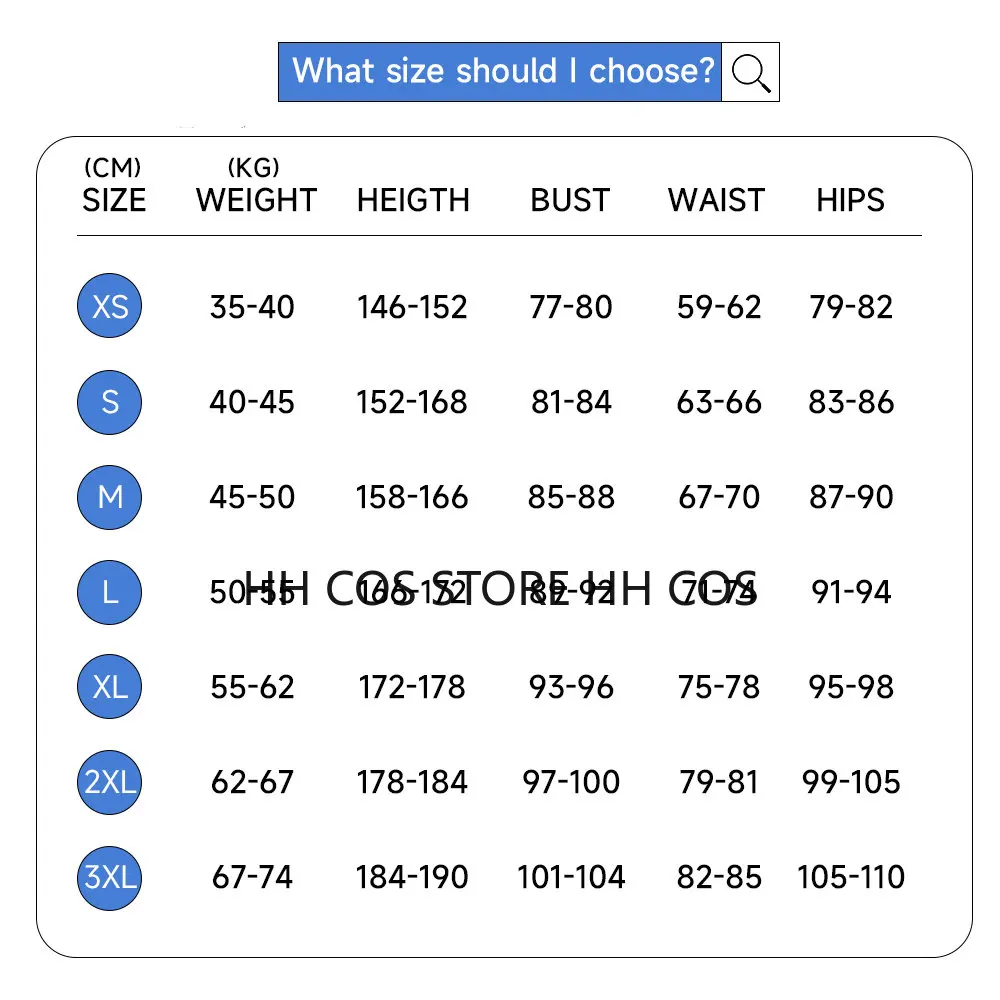The width and height of the screenshot is (1000, 1000).
Task: Pick the 3XL size badge
Action: pos(110,877)
